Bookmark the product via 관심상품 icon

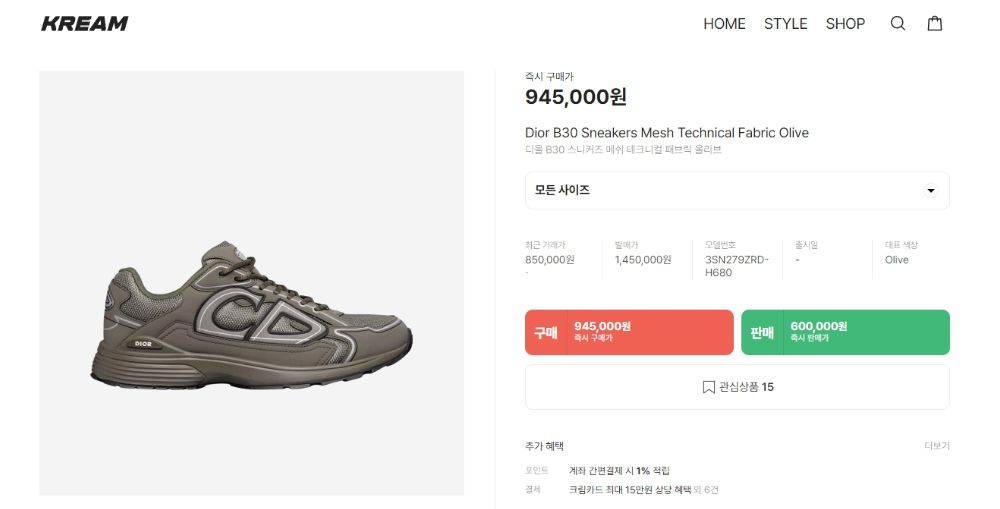coord(708,387)
